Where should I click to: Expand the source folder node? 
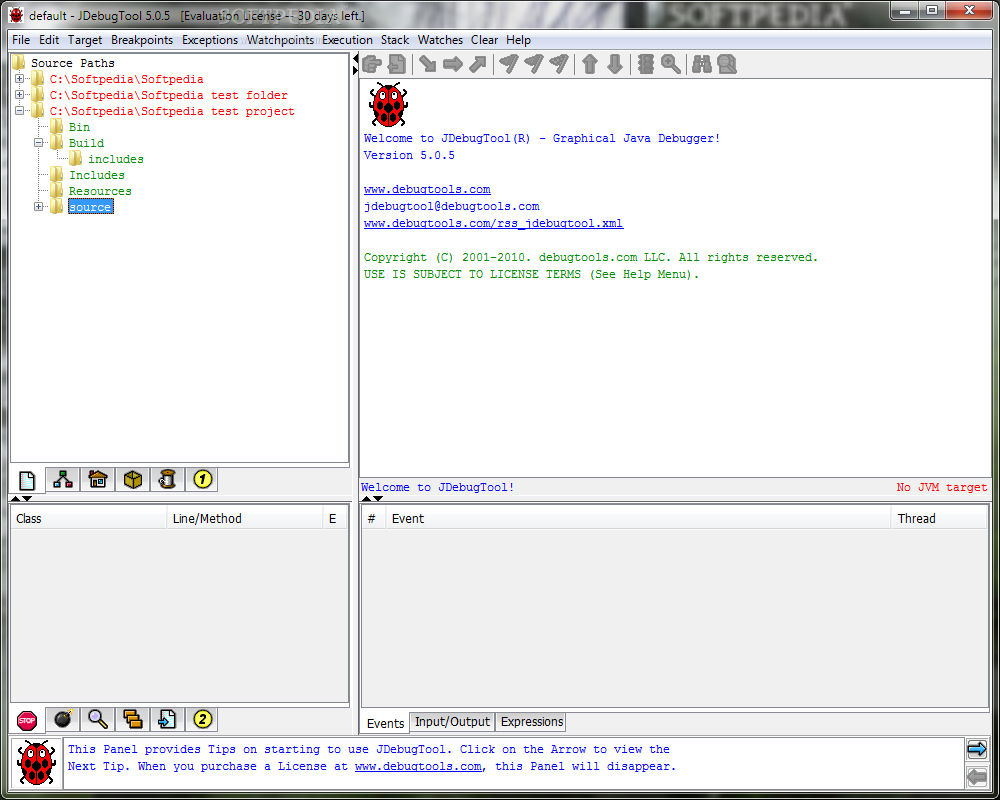[39, 207]
